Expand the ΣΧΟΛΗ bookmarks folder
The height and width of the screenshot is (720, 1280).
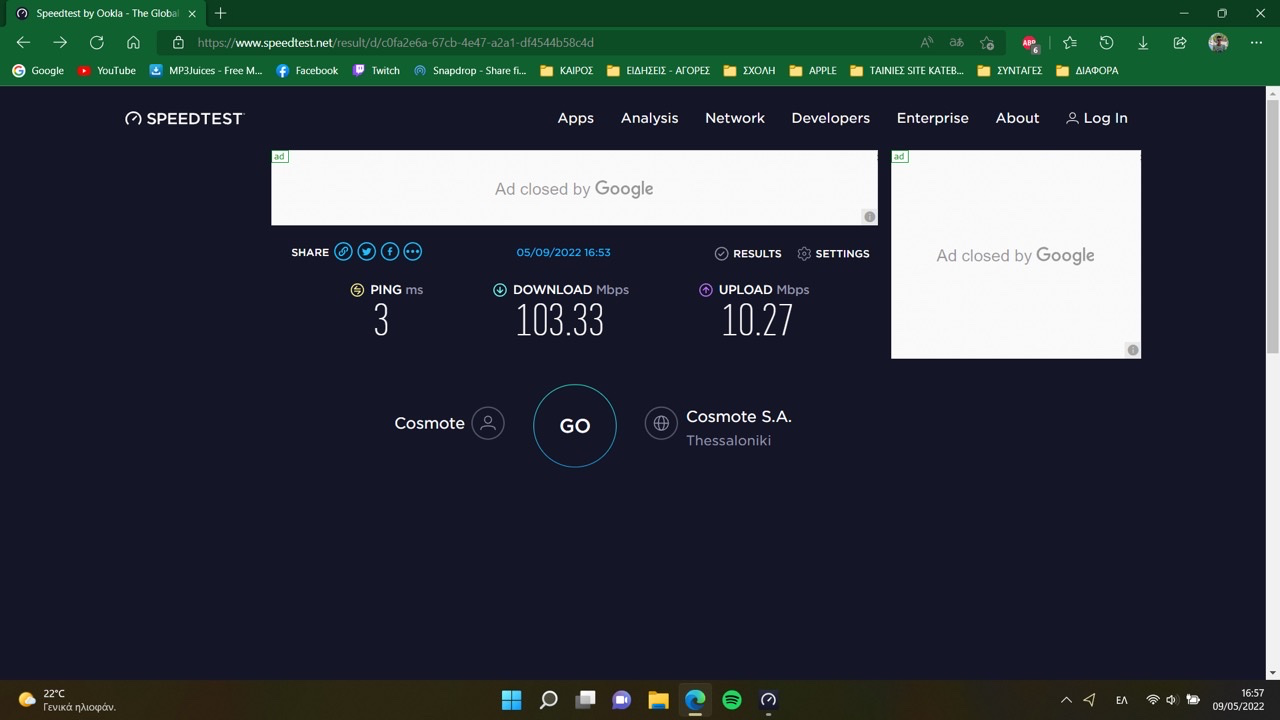tap(750, 71)
